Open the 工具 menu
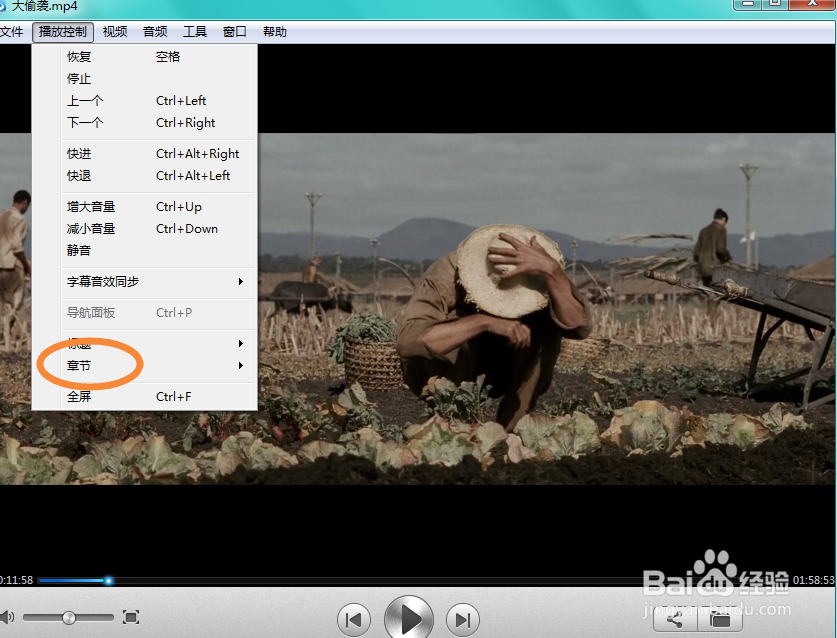The image size is (837, 638). click(x=195, y=32)
